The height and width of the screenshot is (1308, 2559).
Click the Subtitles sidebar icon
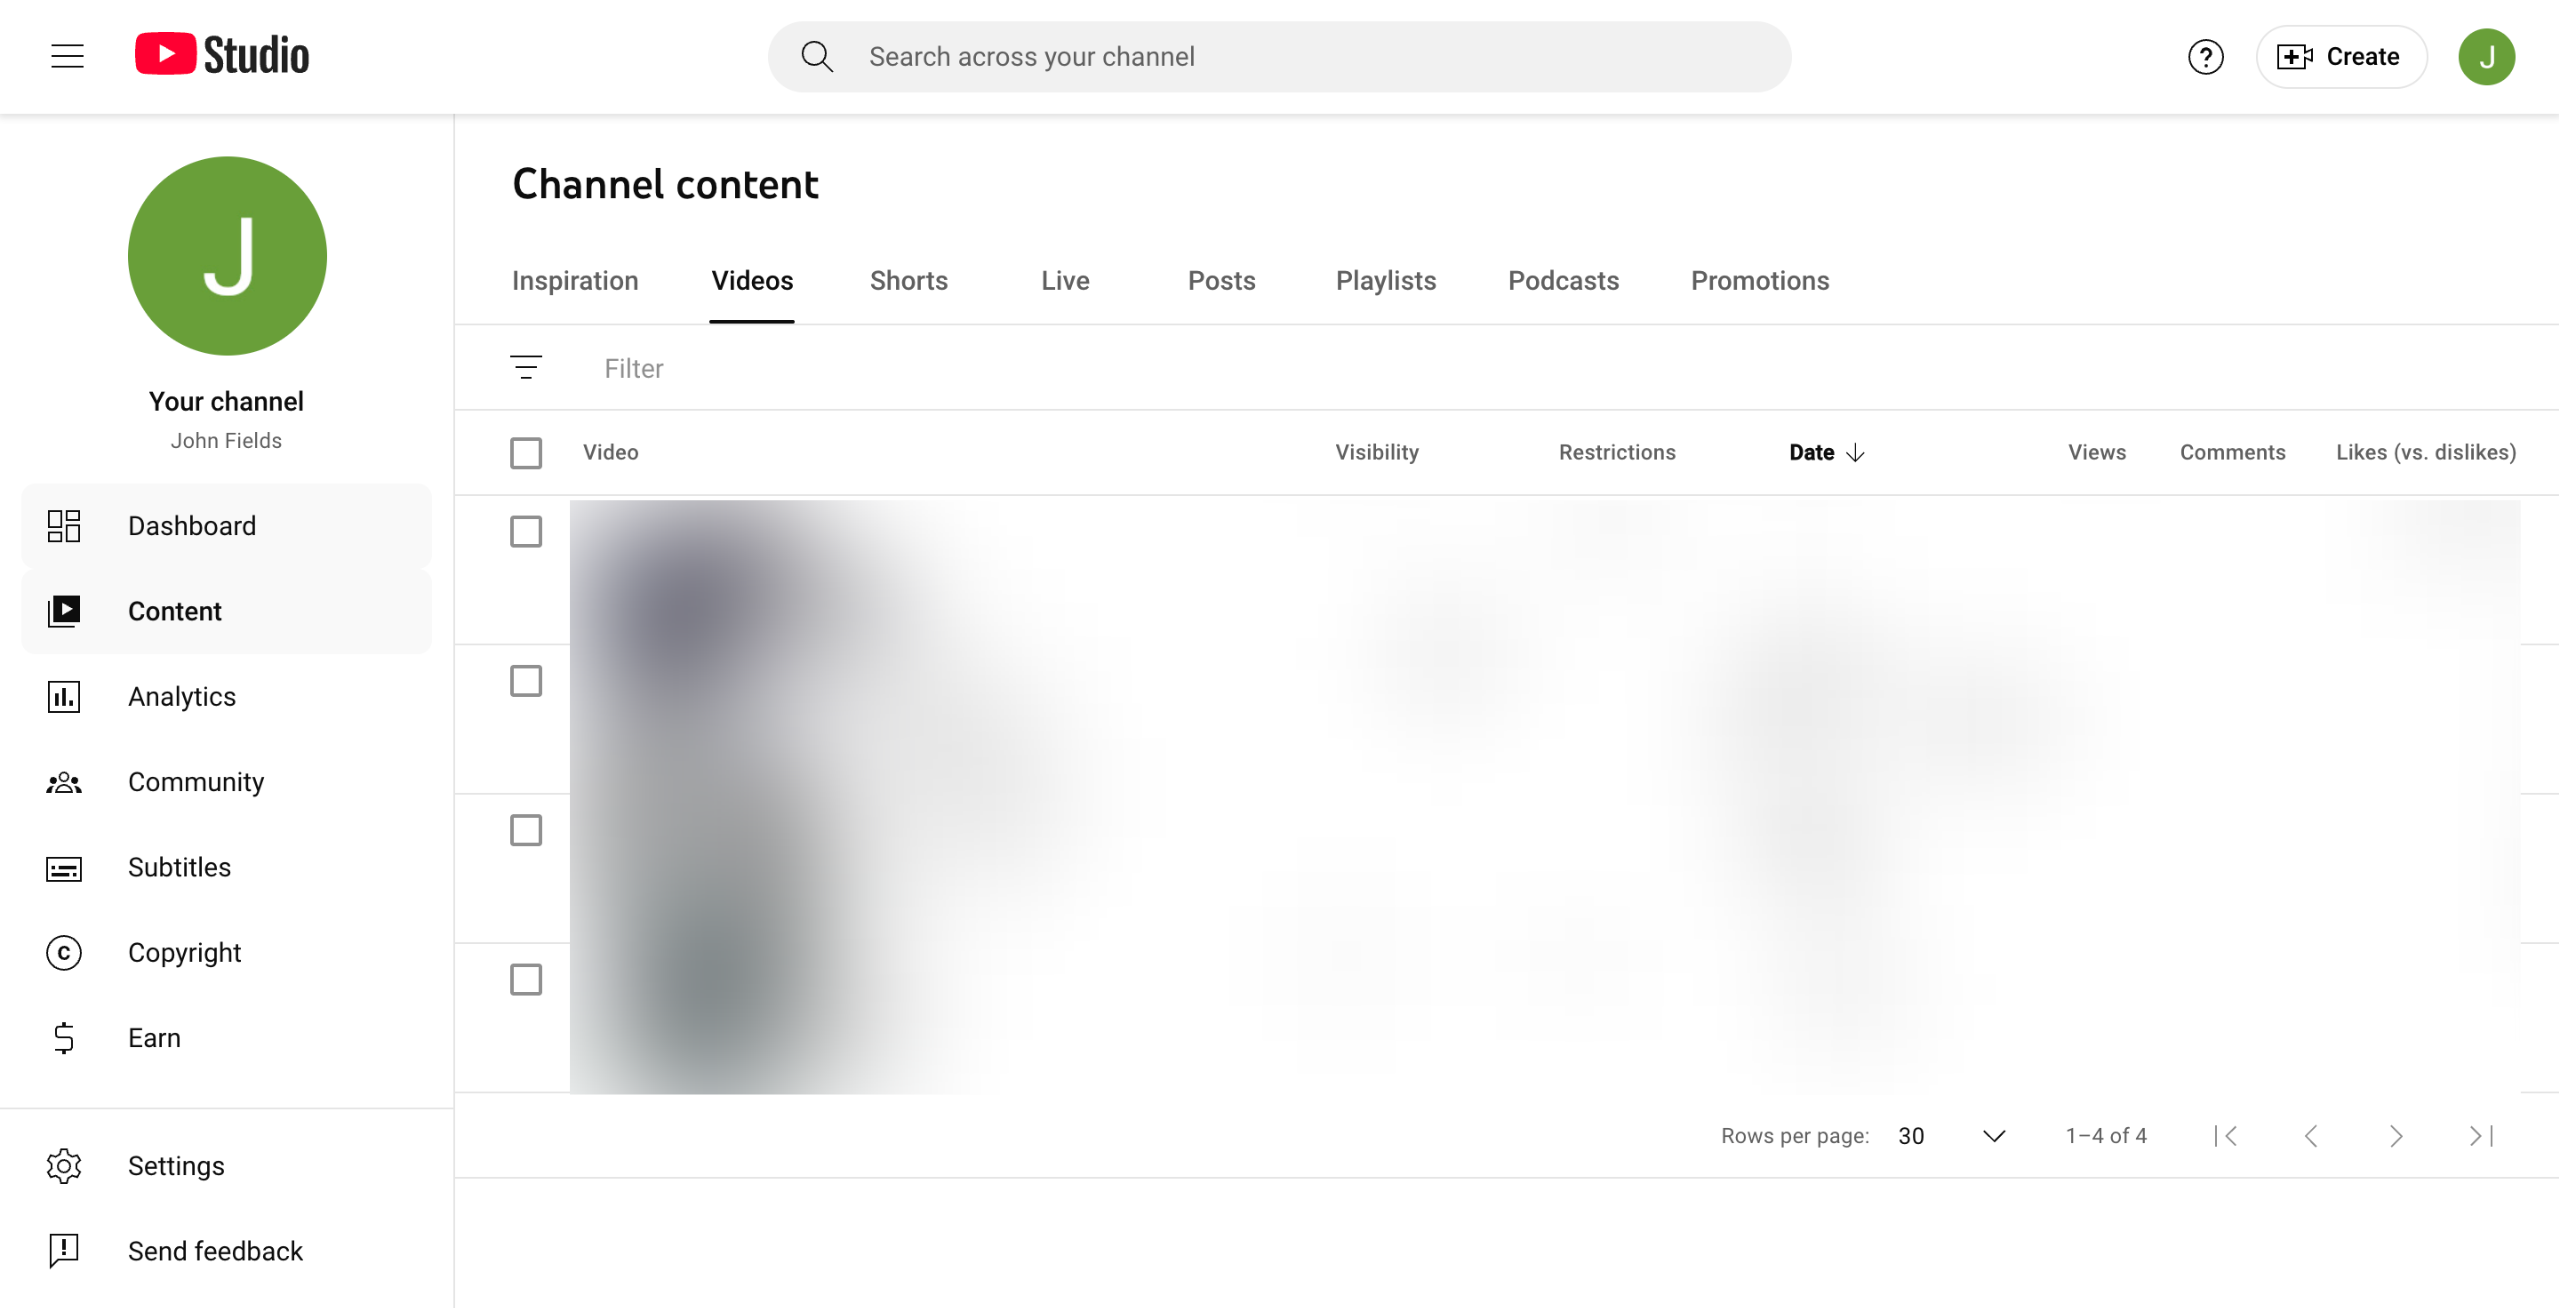(64, 868)
